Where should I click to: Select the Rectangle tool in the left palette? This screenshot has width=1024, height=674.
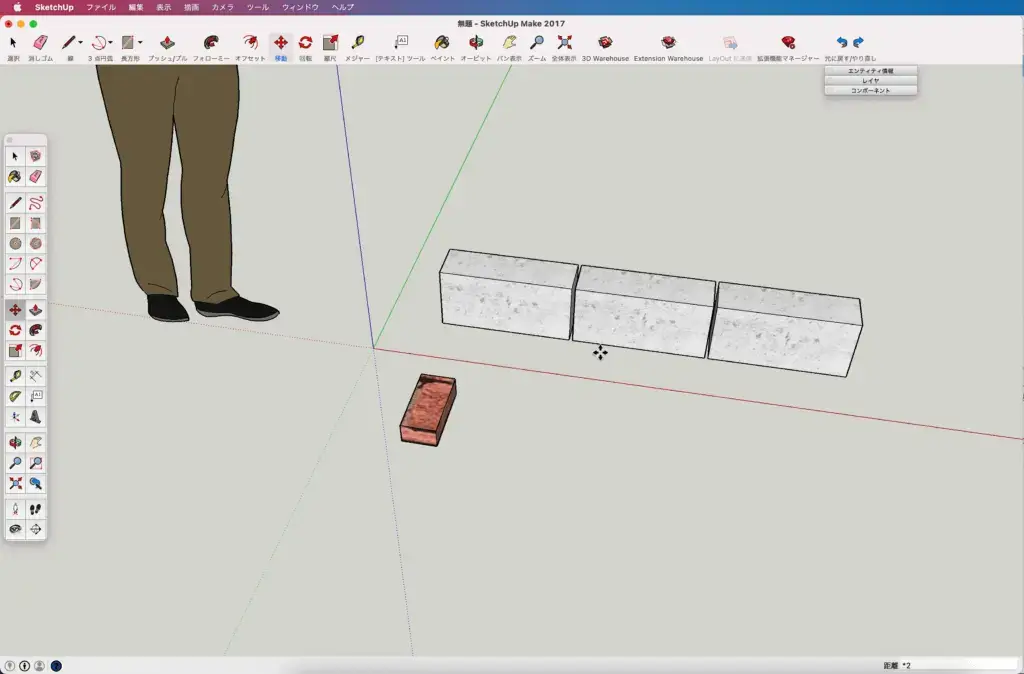click(15, 223)
